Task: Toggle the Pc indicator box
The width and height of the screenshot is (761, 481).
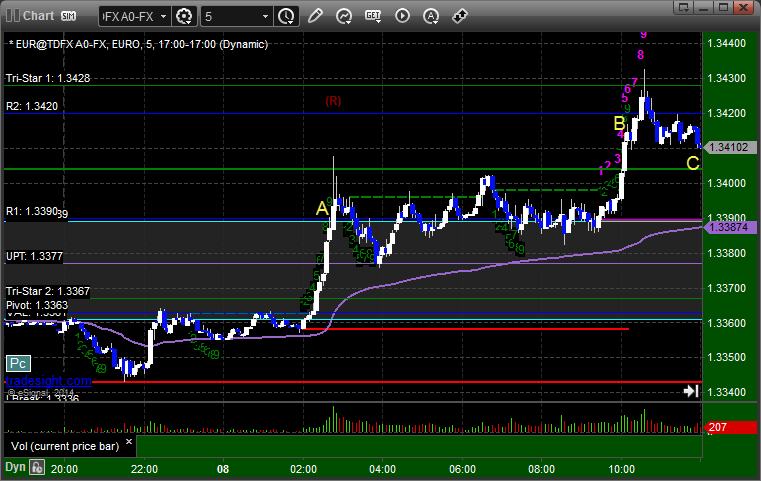Action: tap(18, 363)
